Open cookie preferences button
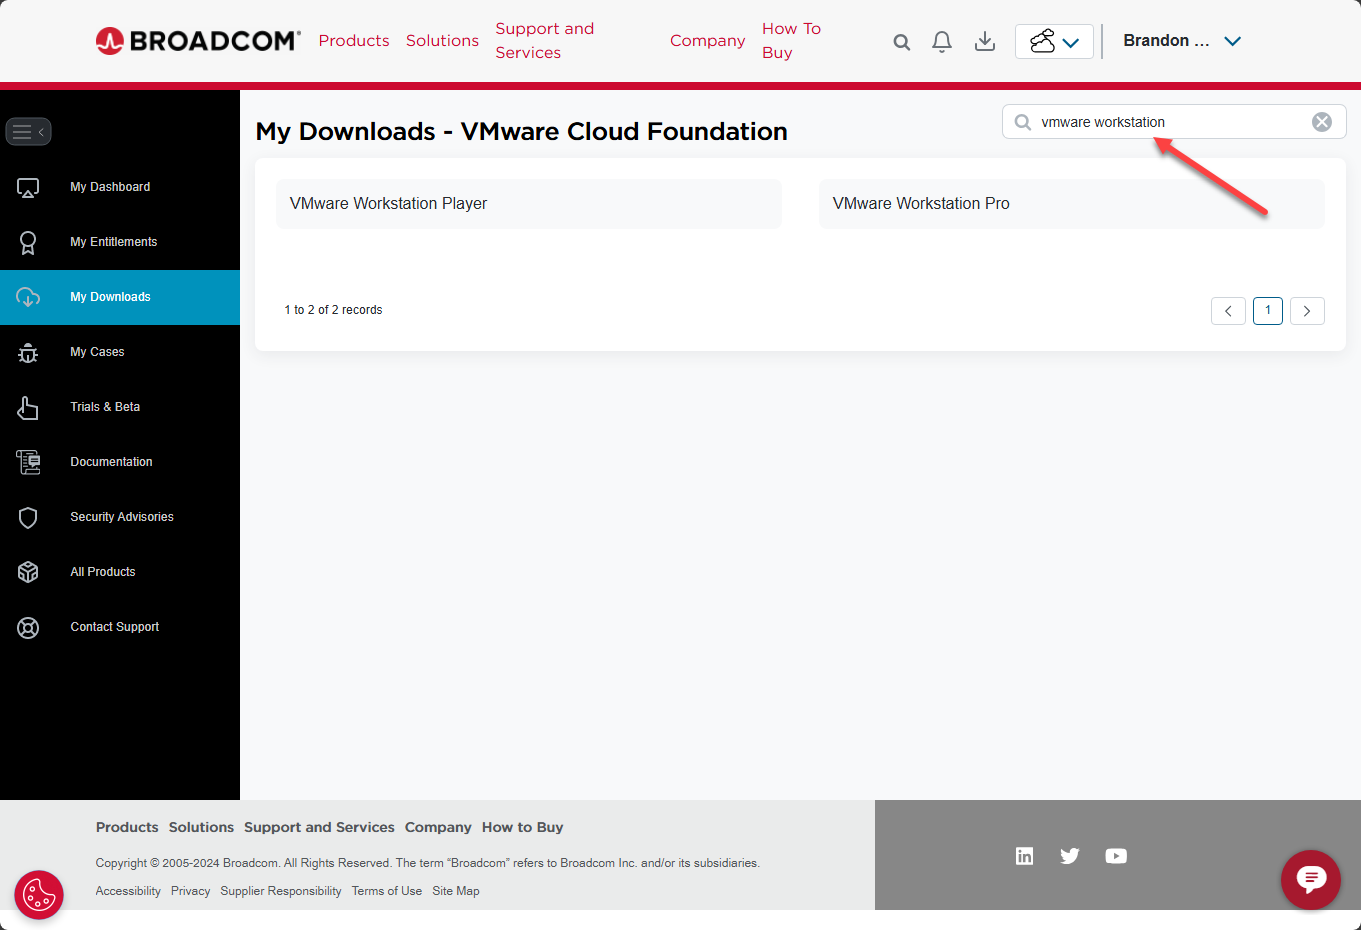1361x930 pixels. point(39,895)
